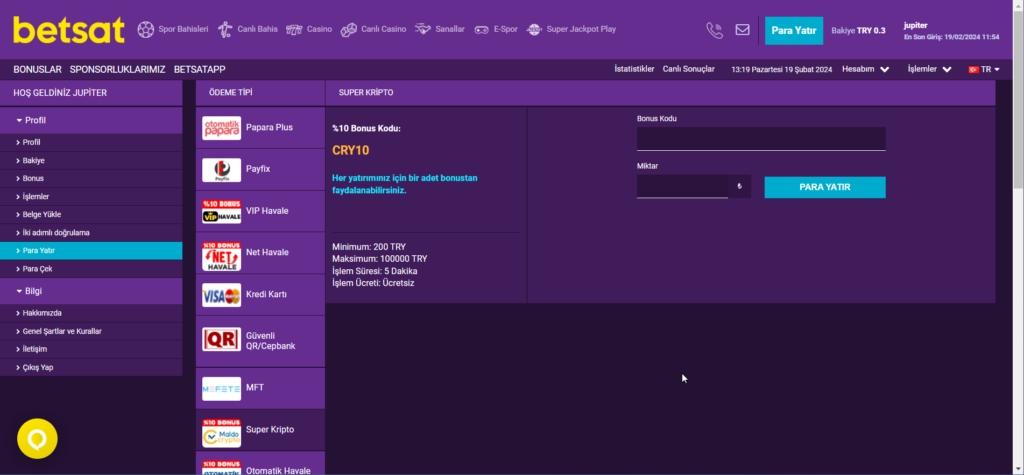Click Minimum: 200 TRY text
Viewport: 1024px width, 475px height.
tap(369, 247)
